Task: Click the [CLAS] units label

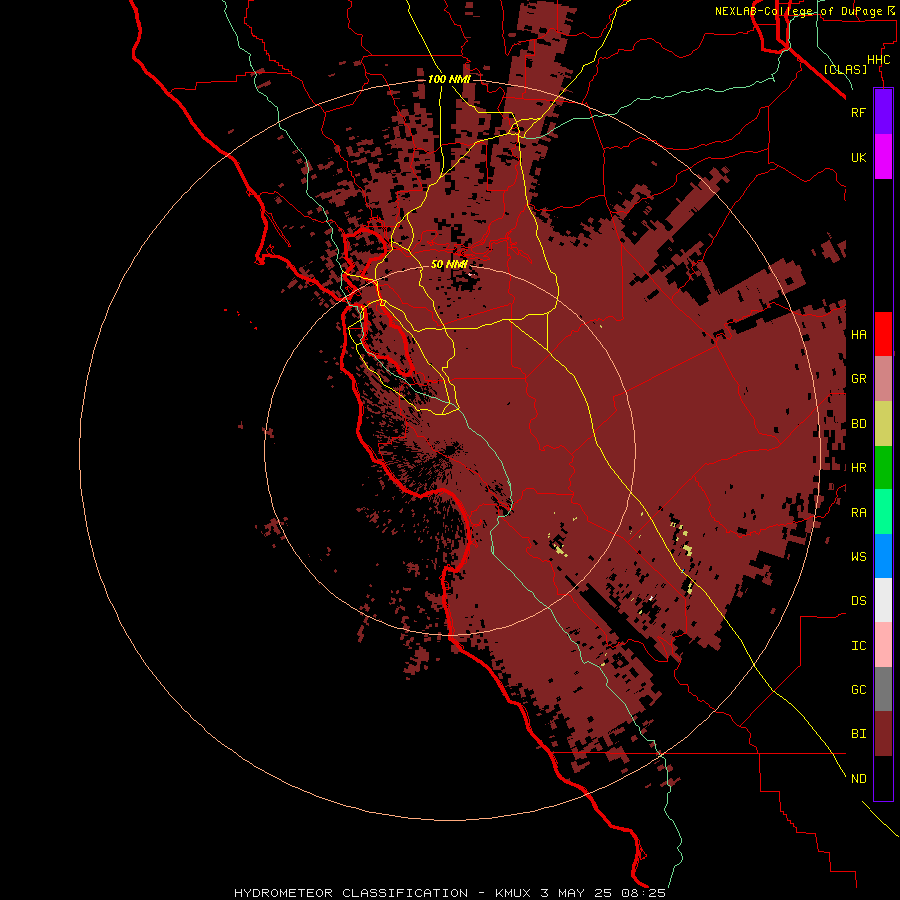Action: [845, 70]
